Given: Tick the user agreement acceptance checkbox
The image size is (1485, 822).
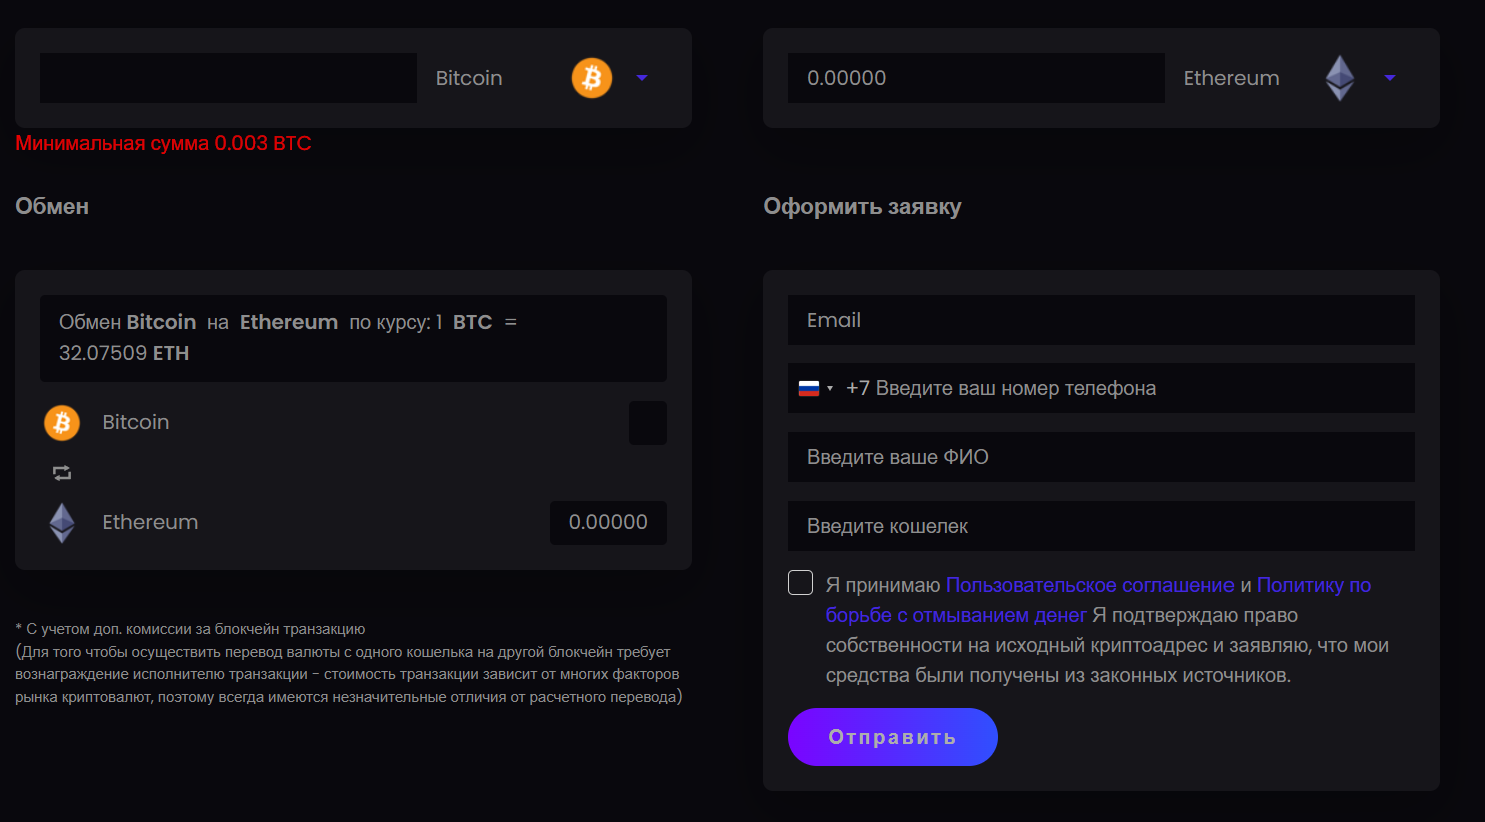Looking at the screenshot, I should [800, 583].
